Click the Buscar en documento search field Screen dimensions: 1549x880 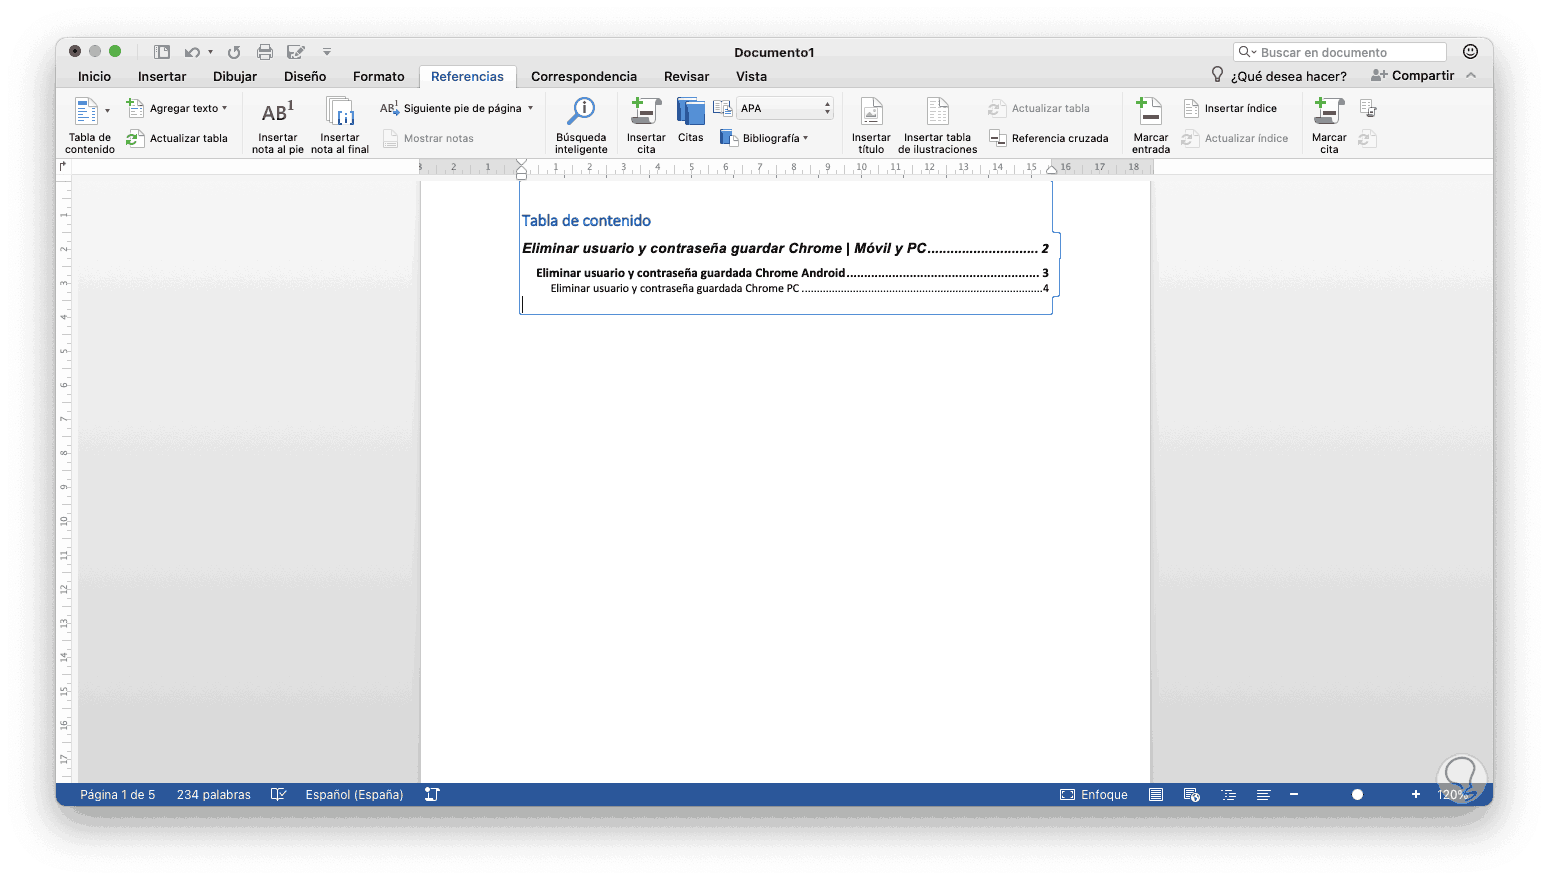point(1340,52)
